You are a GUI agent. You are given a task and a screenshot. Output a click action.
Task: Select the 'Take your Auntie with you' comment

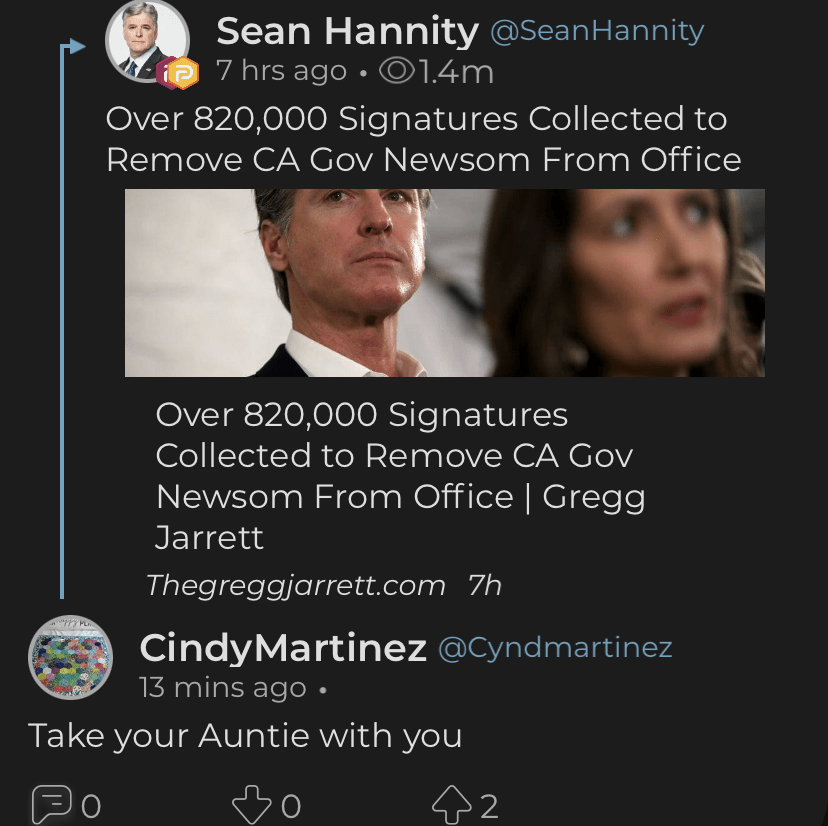point(245,736)
